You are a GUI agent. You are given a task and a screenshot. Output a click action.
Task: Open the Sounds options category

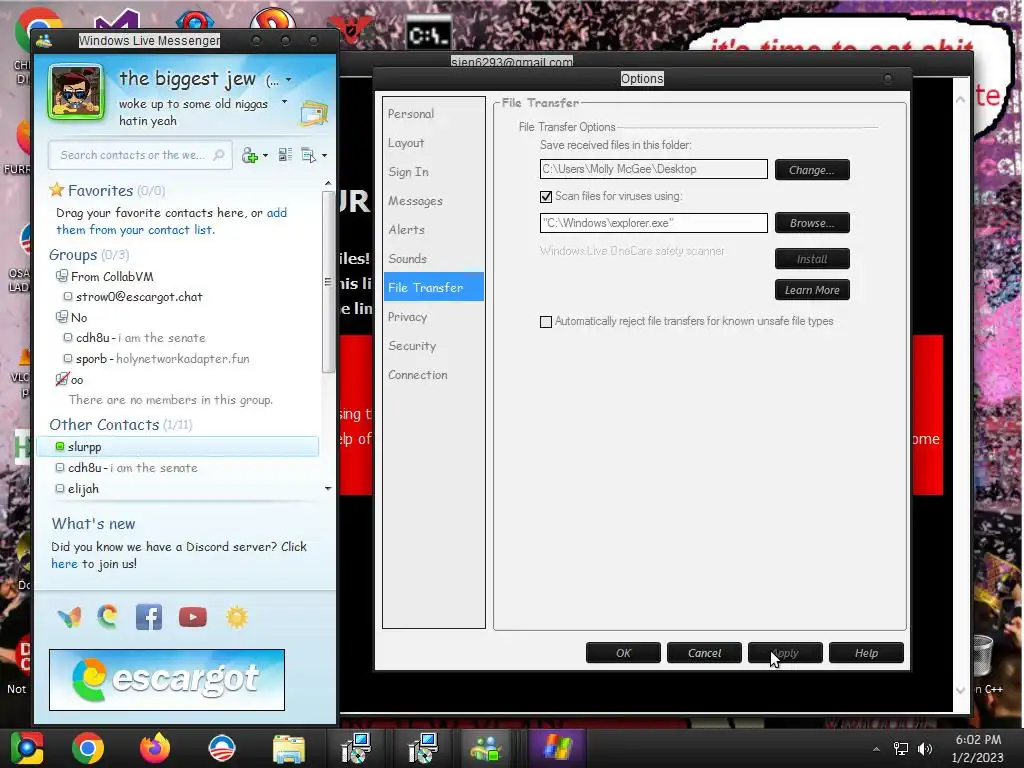433,259
